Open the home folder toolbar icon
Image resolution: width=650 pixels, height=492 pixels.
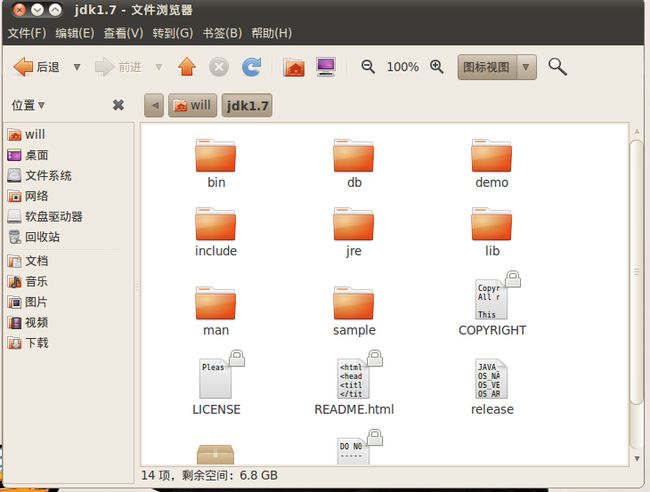click(x=294, y=67)
